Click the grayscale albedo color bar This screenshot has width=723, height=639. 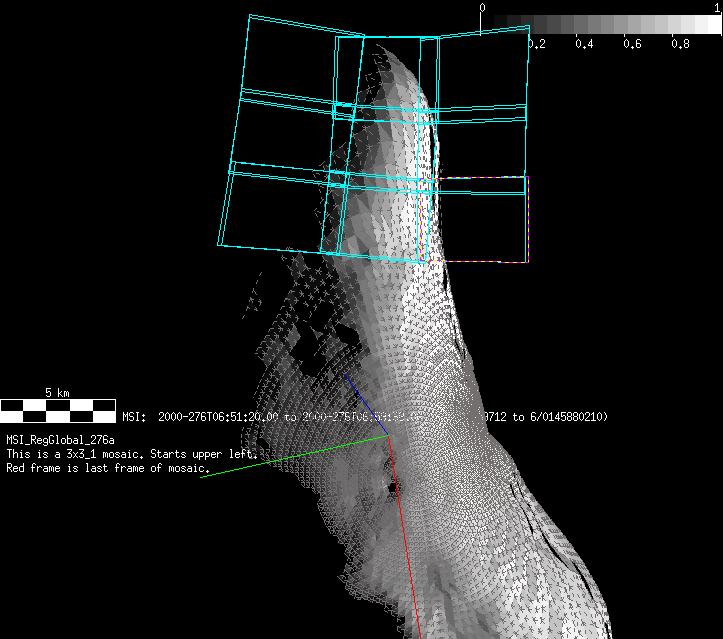coord(601,24)
